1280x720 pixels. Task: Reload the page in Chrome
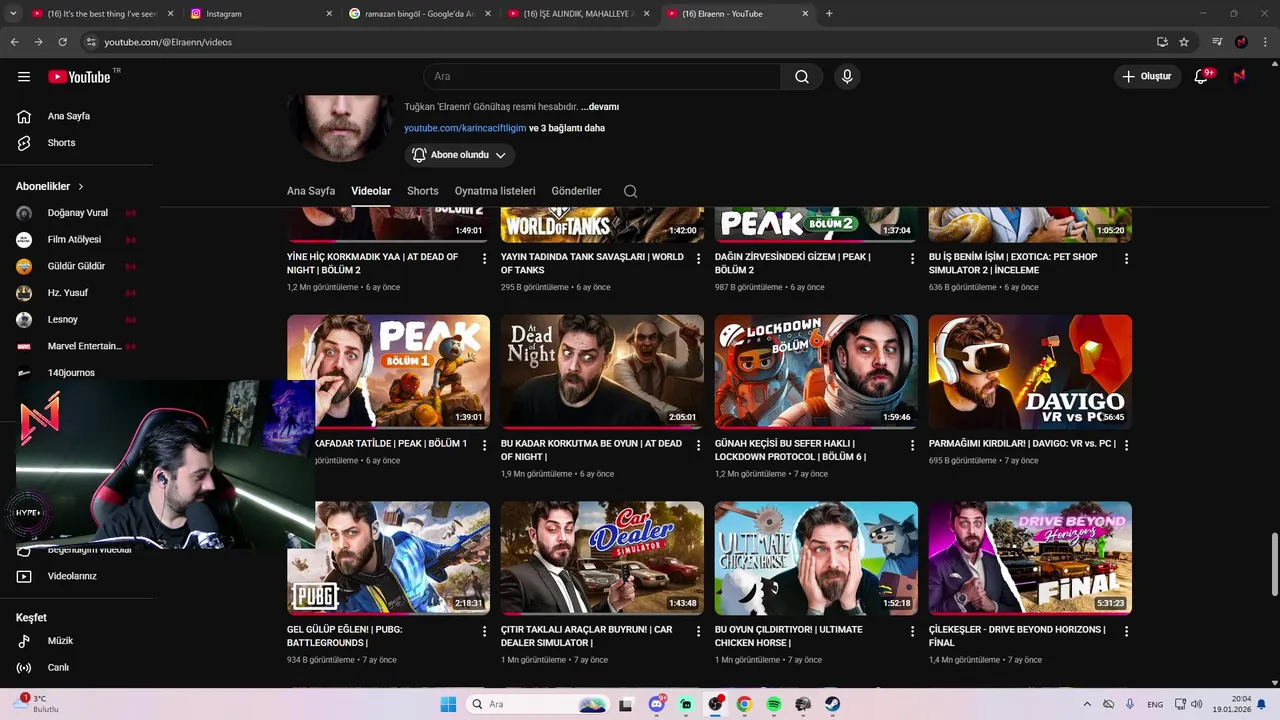coord(62,42)
